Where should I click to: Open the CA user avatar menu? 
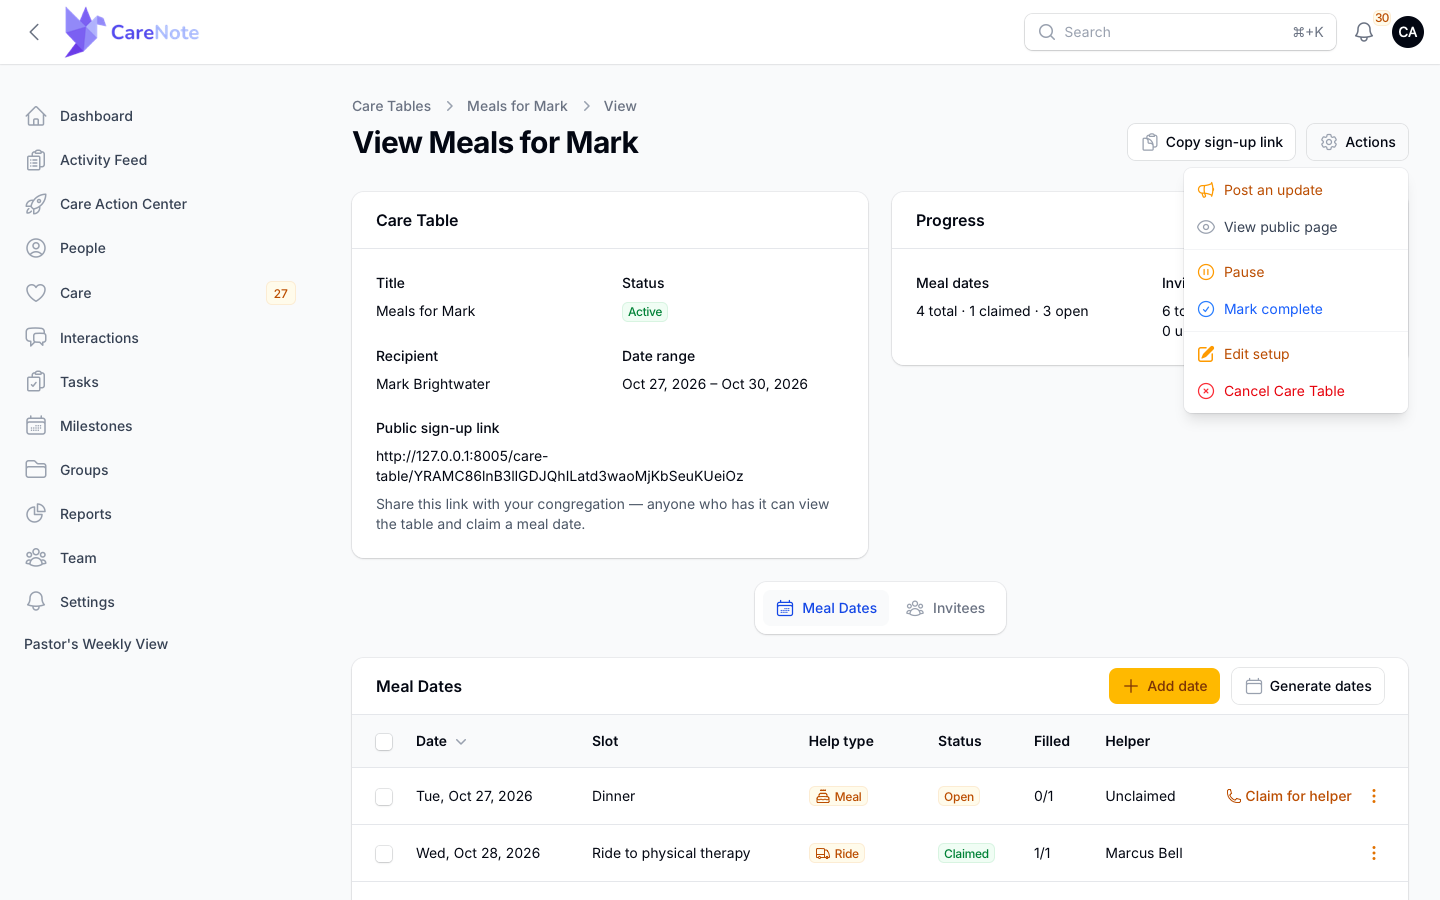(1408, 32)
